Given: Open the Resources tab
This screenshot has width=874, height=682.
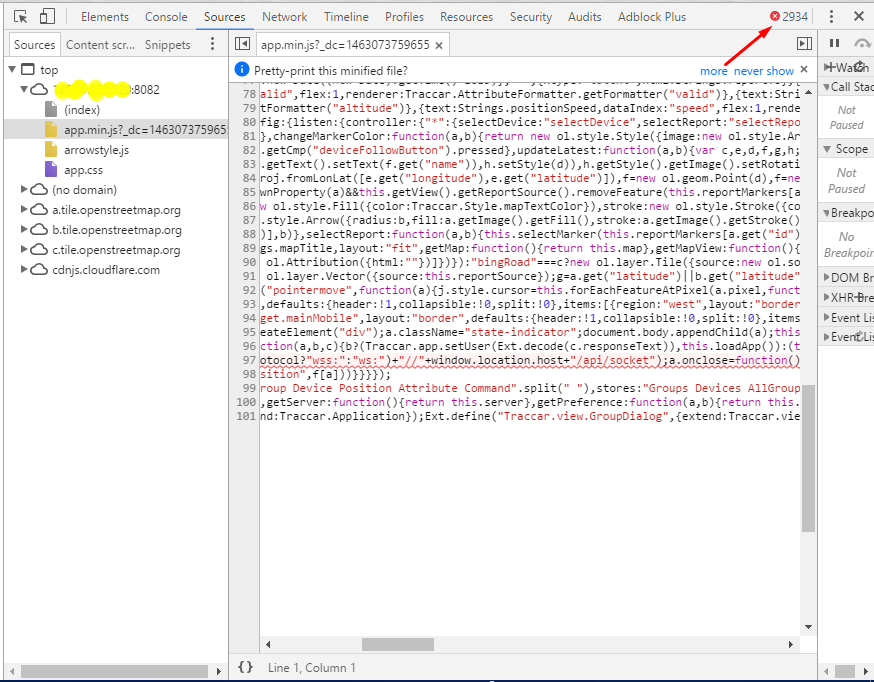Looking at the screenshot, I should coord(467,17).
